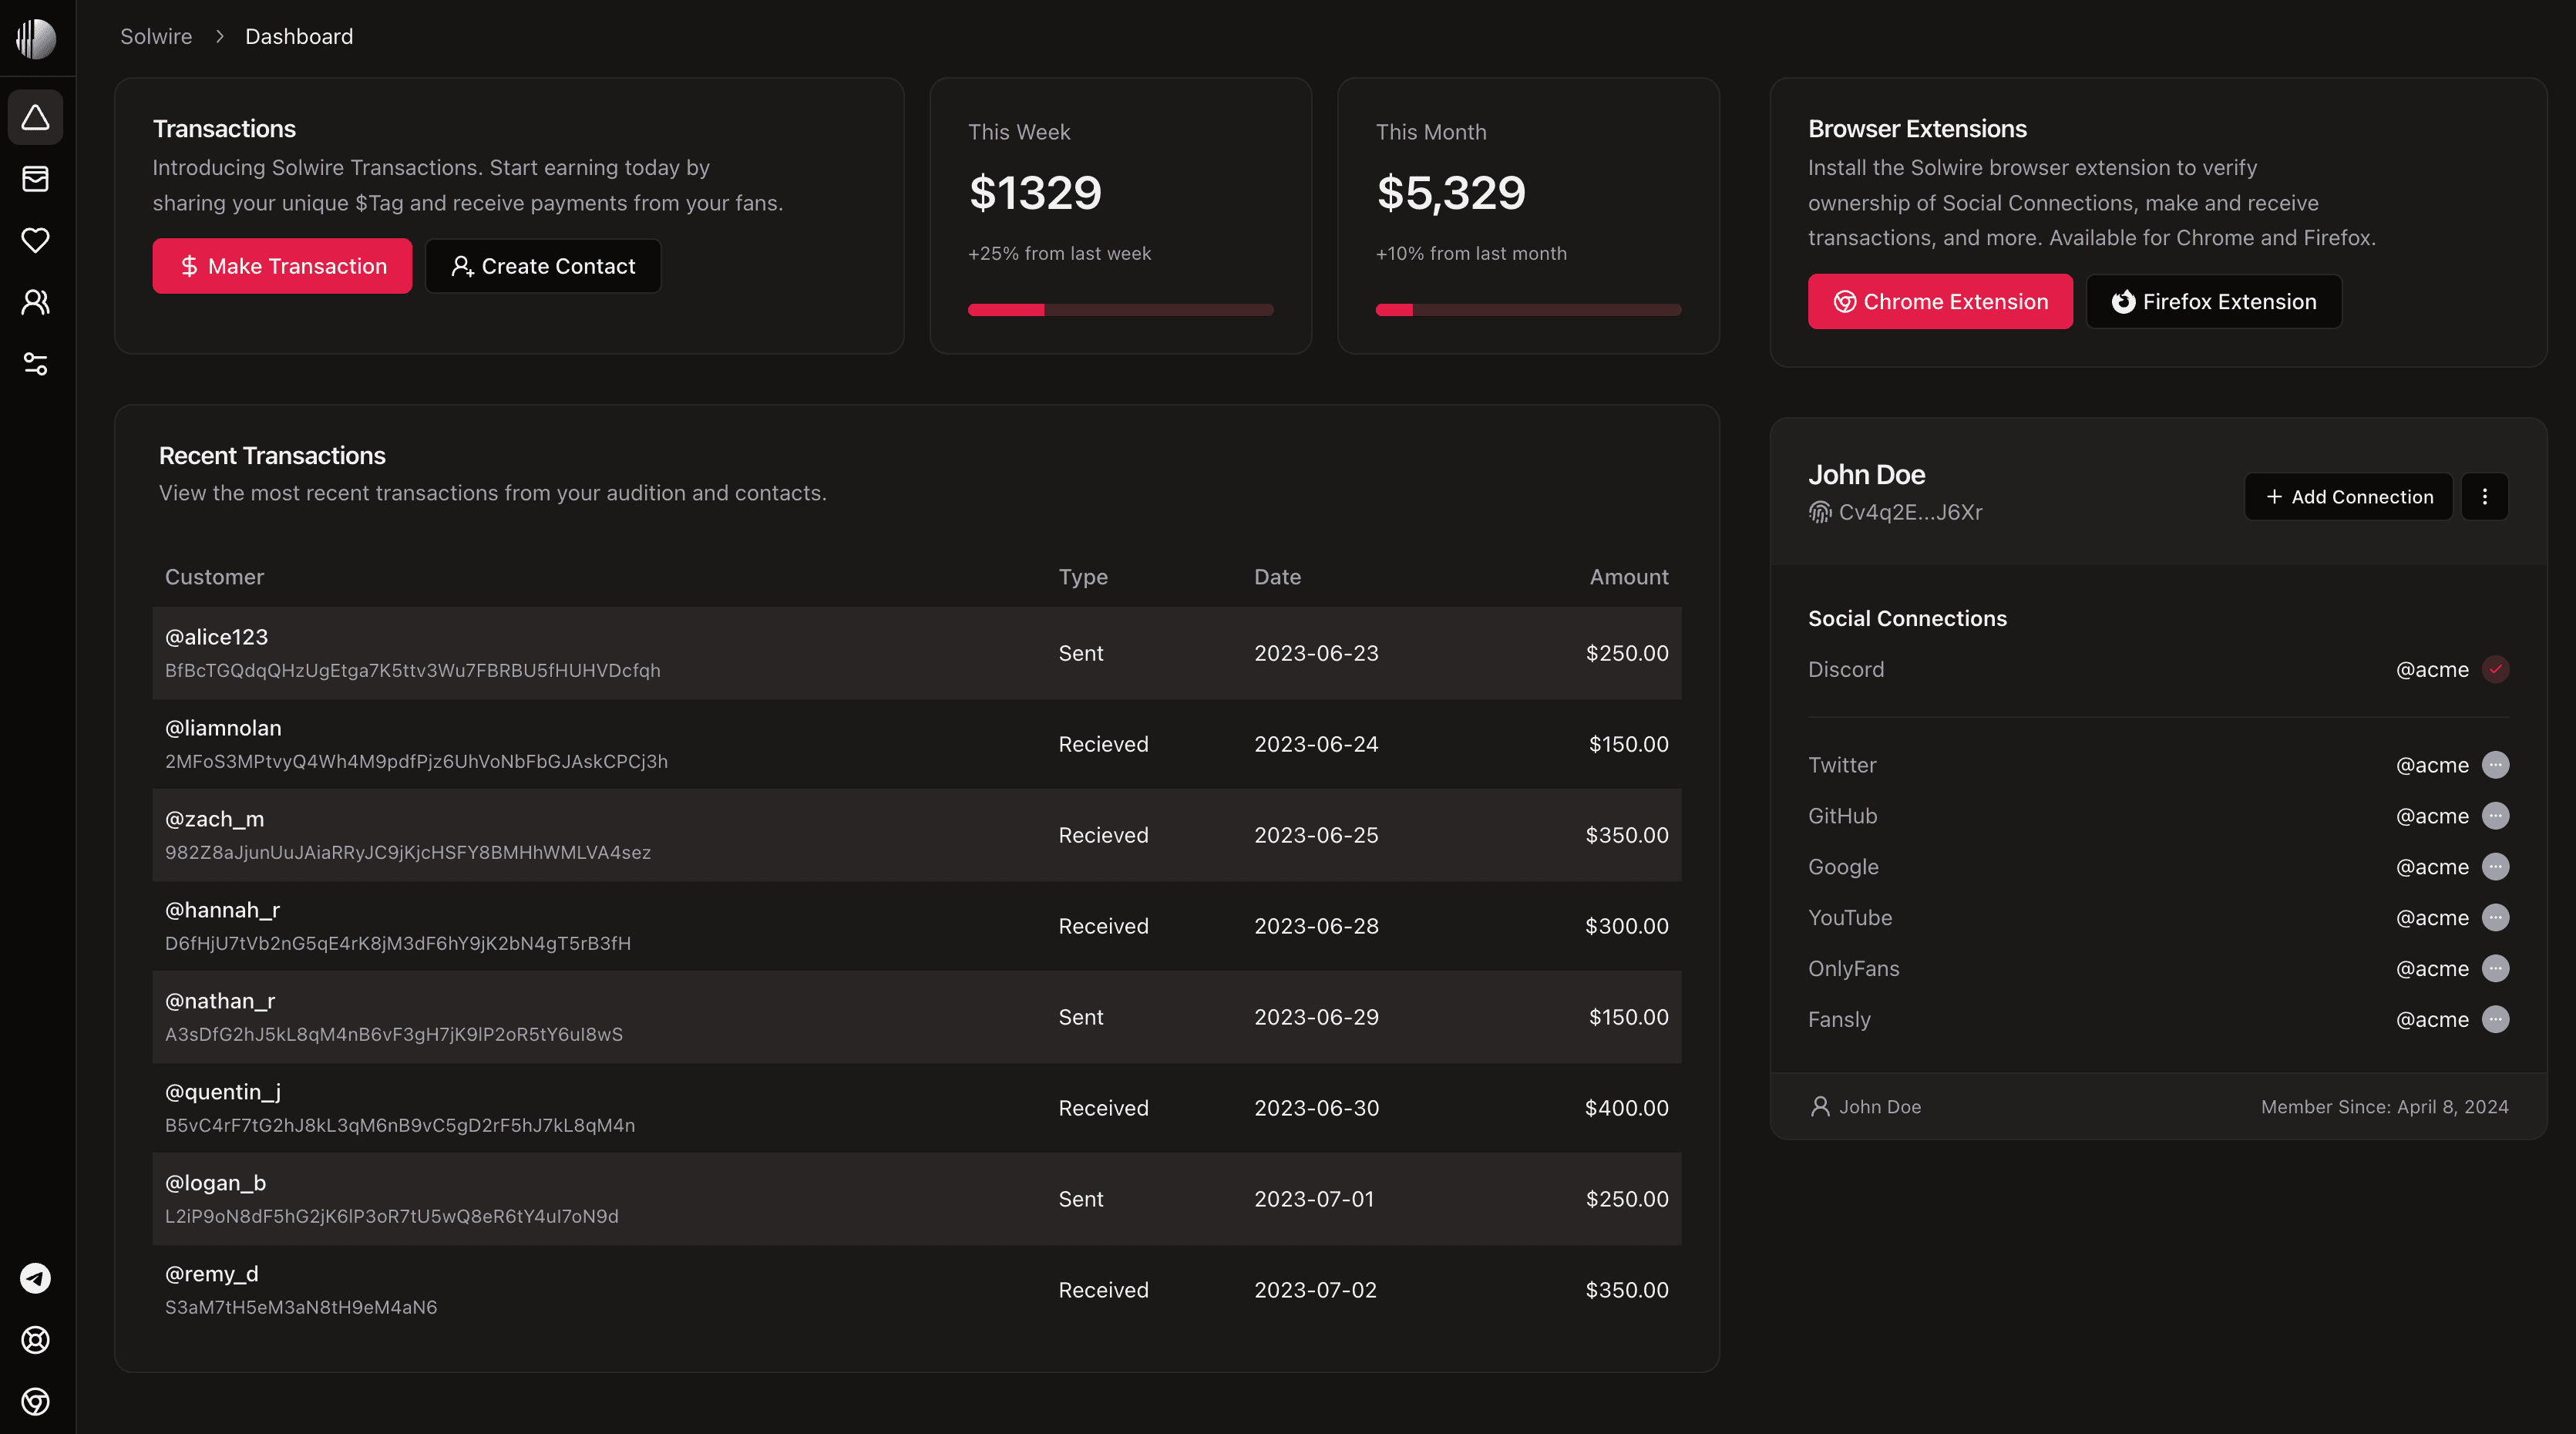Viewport: 2576px width, 1434px height.
Task: Click the Create Contact button
Action: tap(543, 266)
